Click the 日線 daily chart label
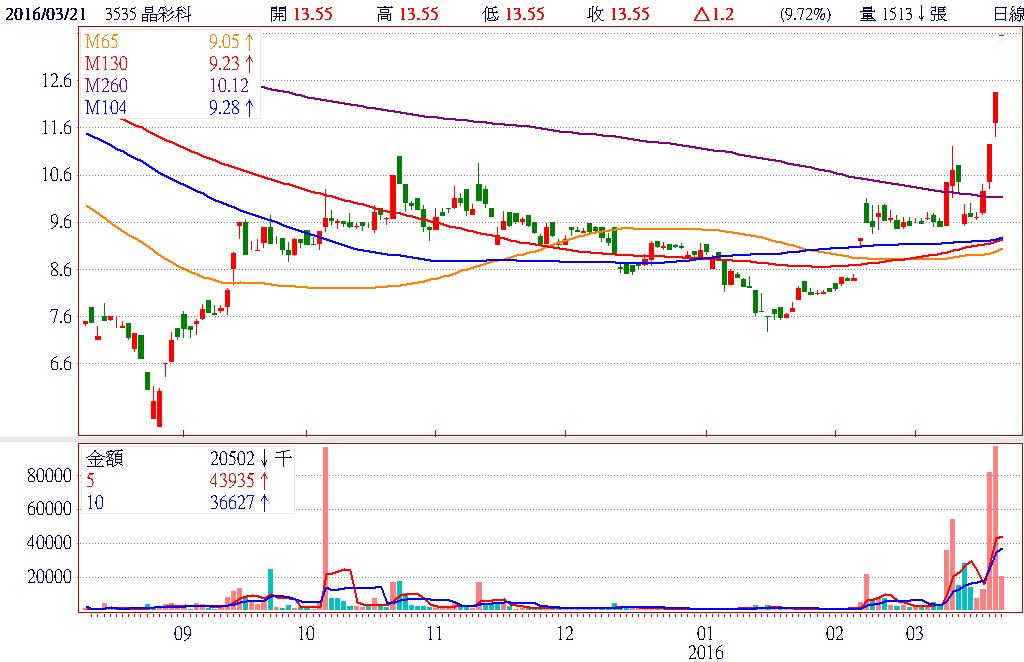 pos(1007,14)
